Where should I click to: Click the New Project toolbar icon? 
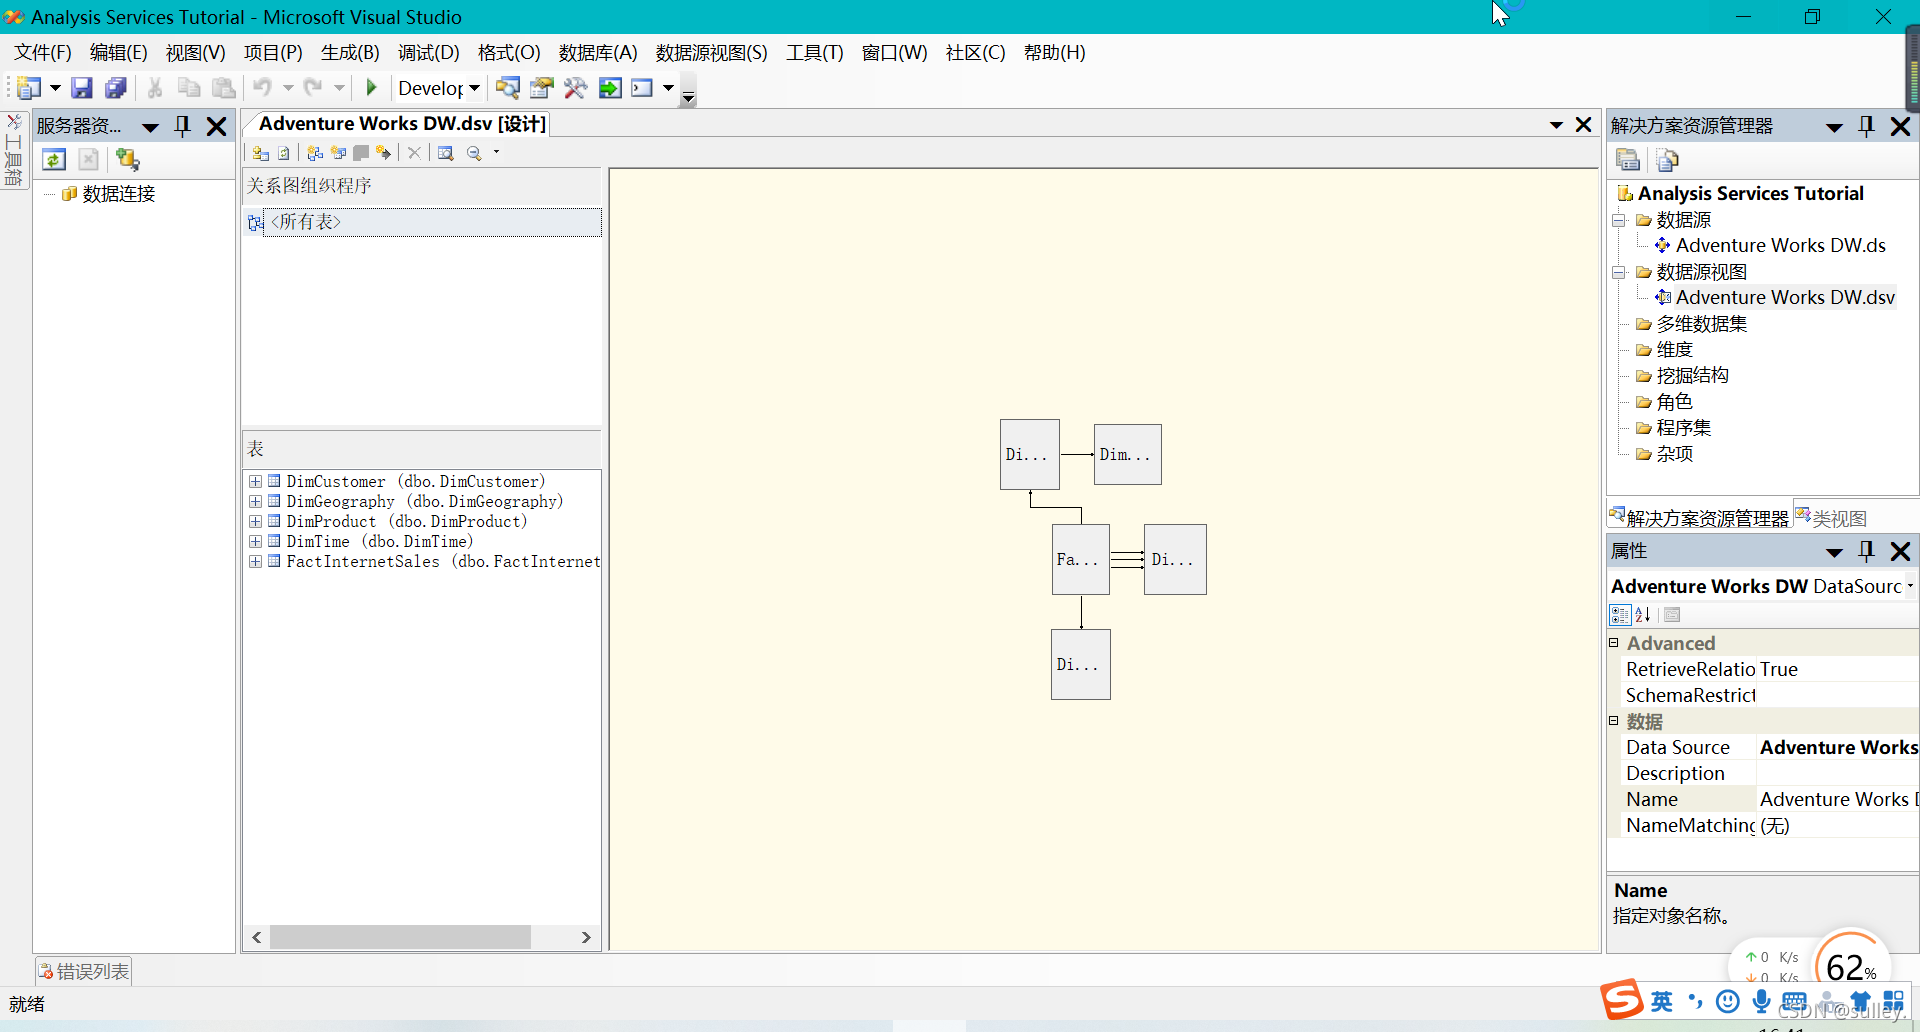(29, 88)
